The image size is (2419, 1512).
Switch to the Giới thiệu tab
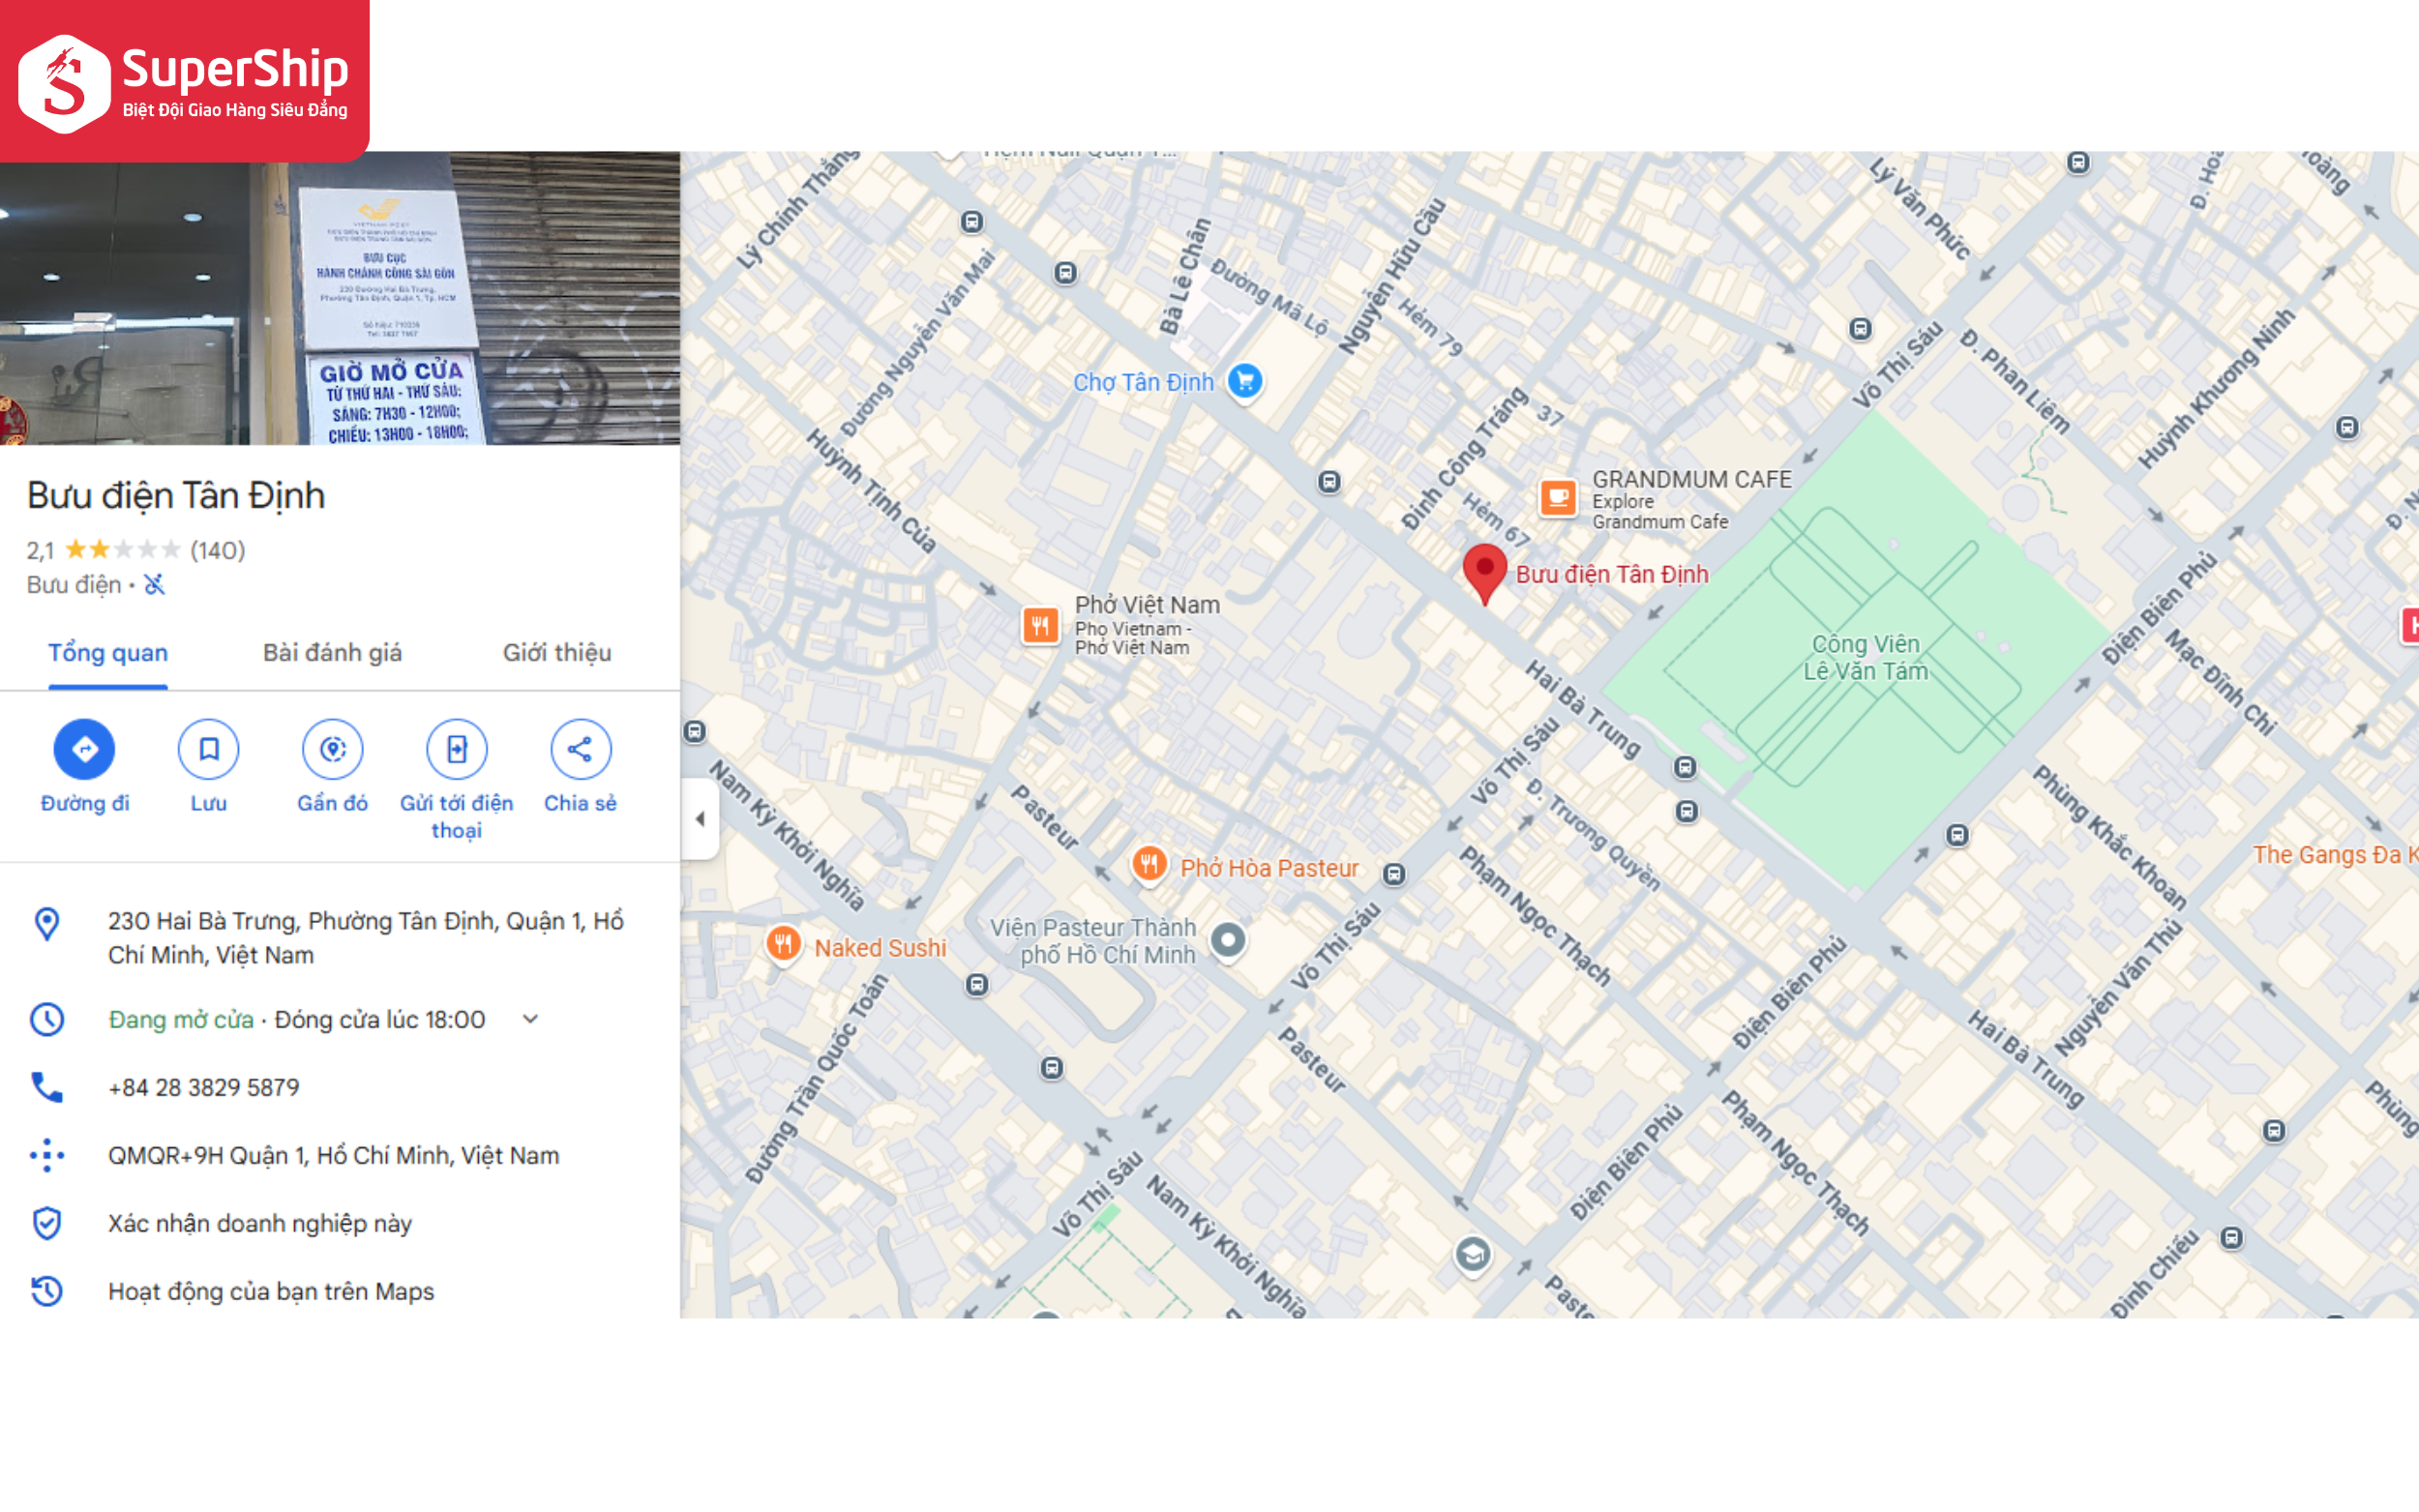pos(557,653)
